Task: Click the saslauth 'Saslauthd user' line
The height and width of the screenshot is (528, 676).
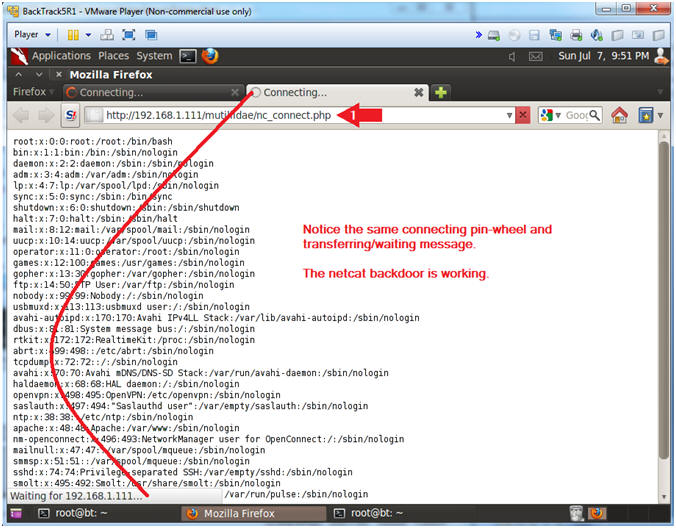Action: (191, 406)
